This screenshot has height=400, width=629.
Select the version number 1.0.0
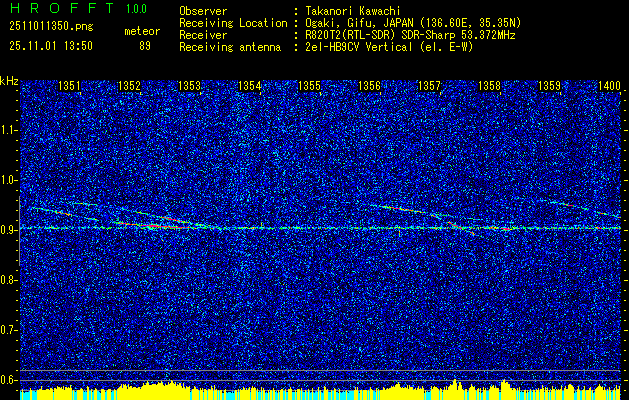pos(136,9)
